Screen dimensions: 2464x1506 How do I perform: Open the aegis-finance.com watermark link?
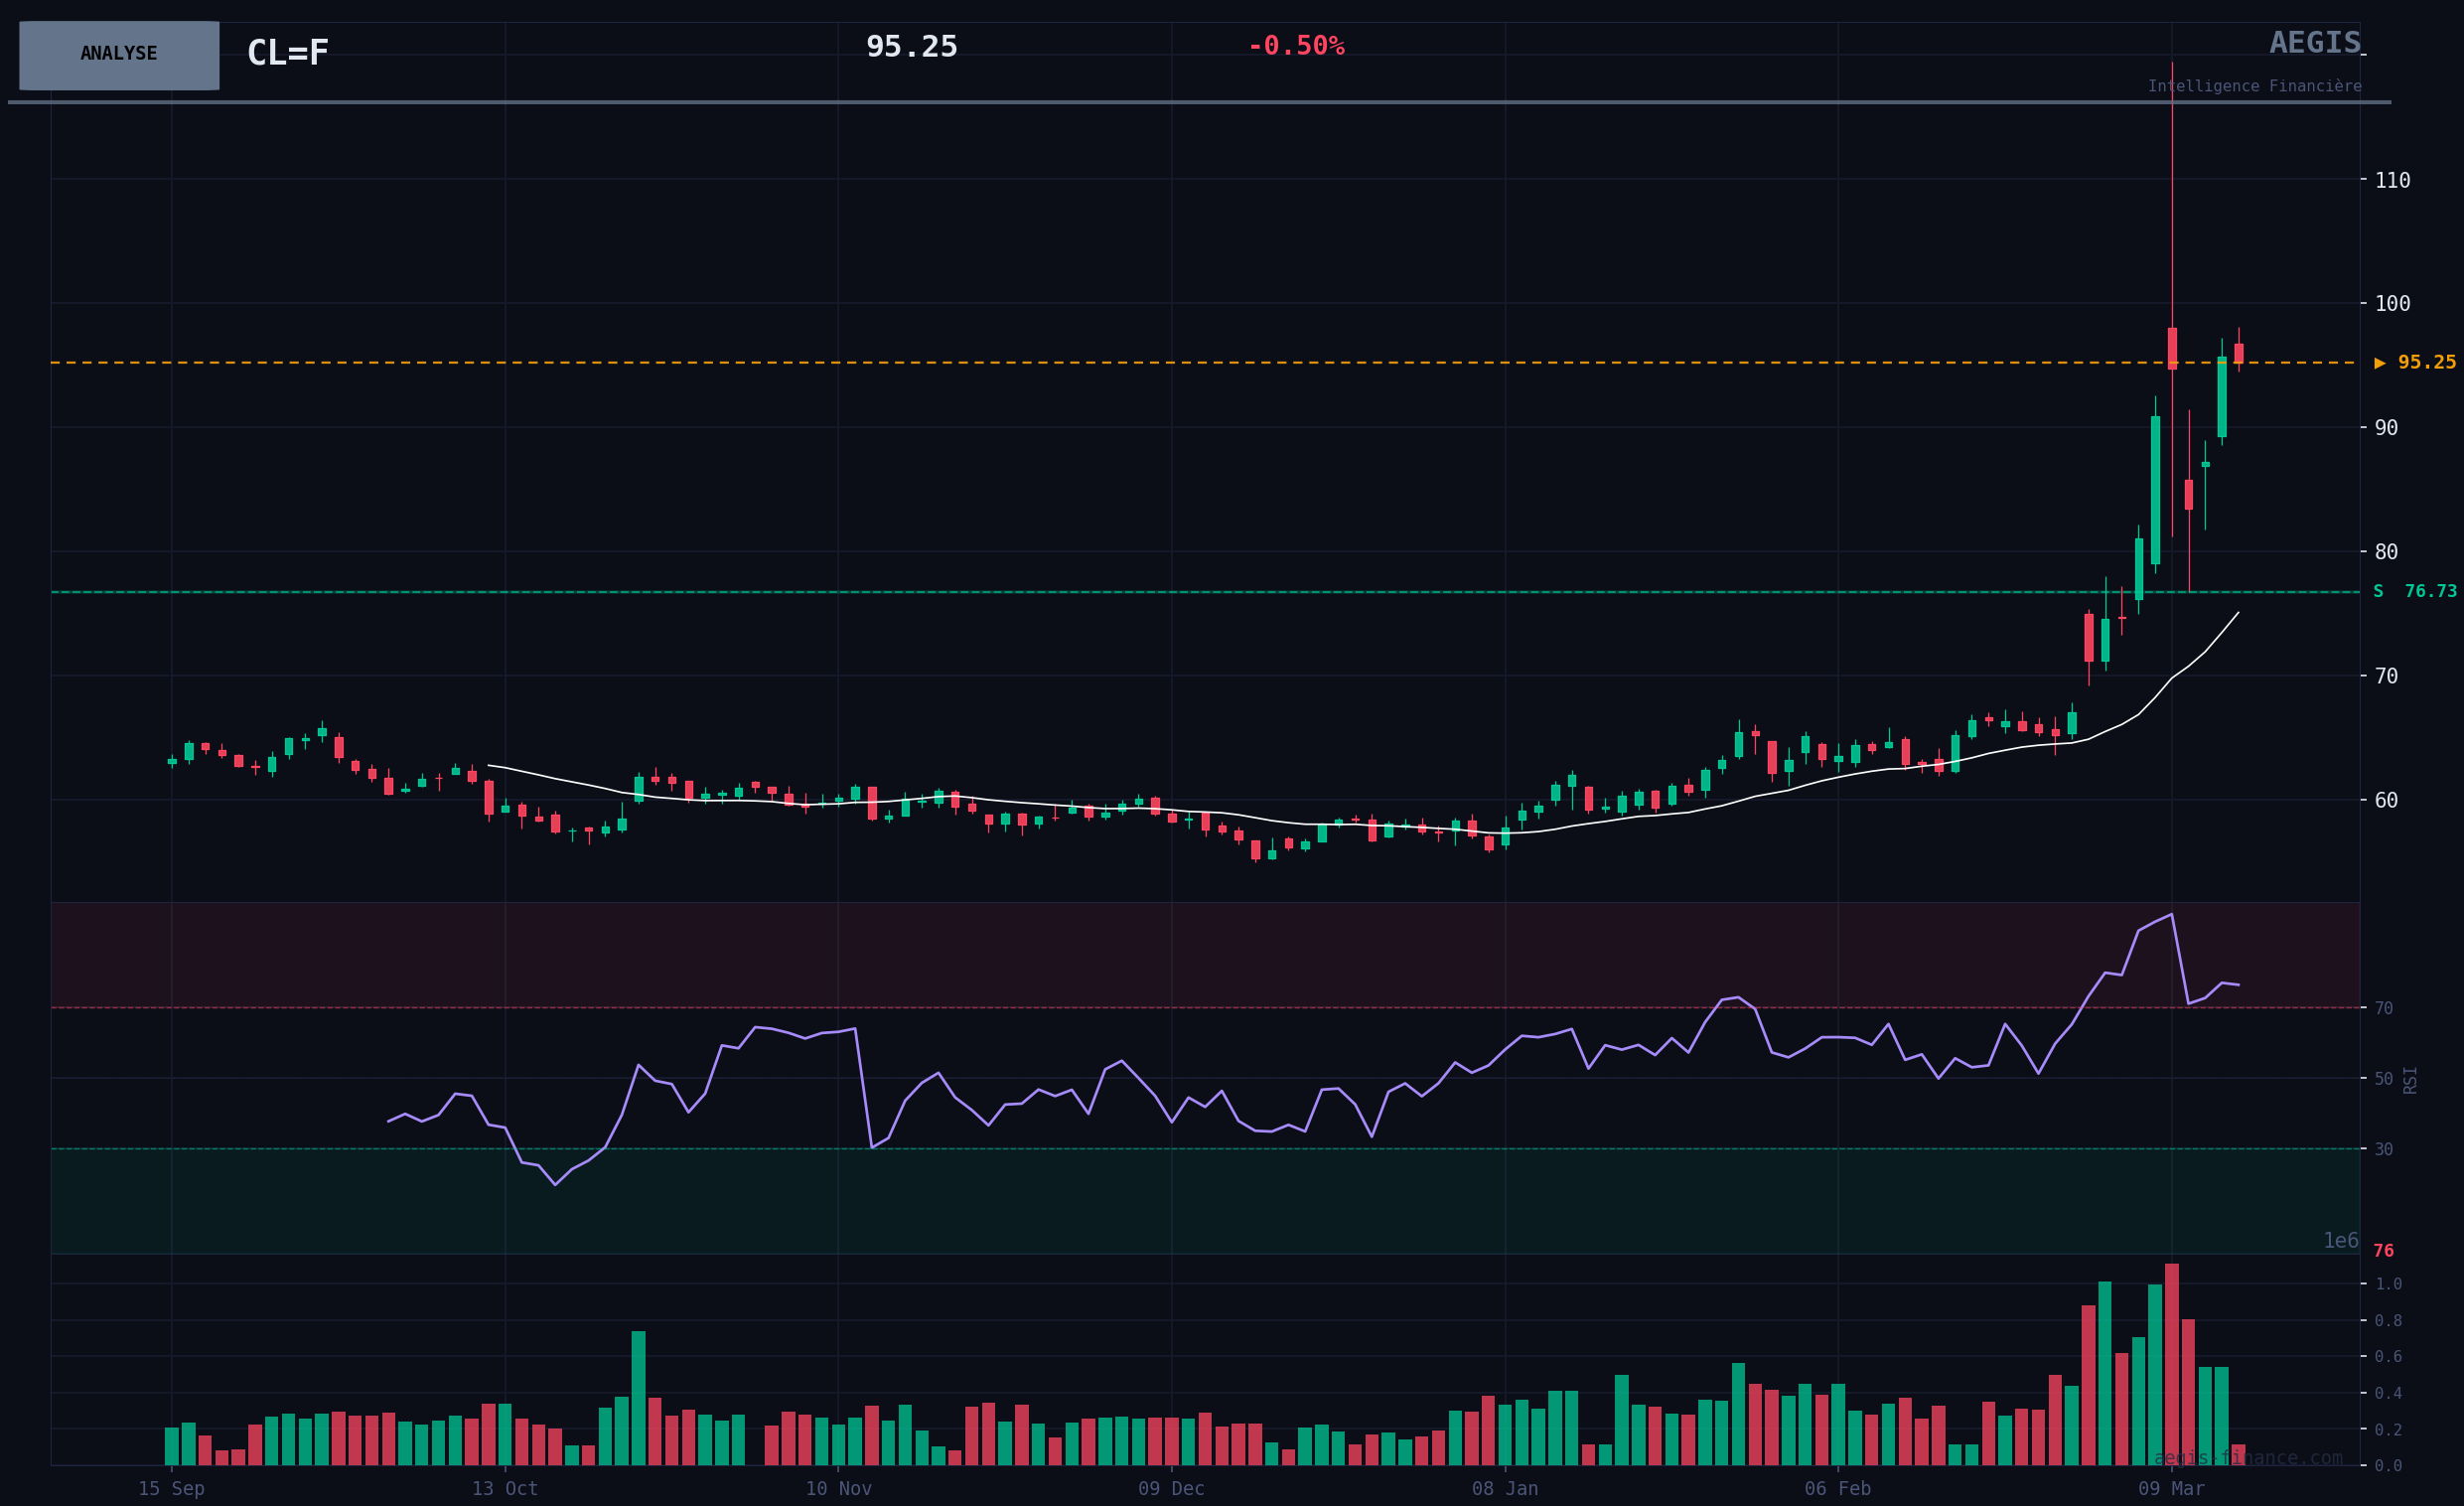(x=2247, y=1458)
